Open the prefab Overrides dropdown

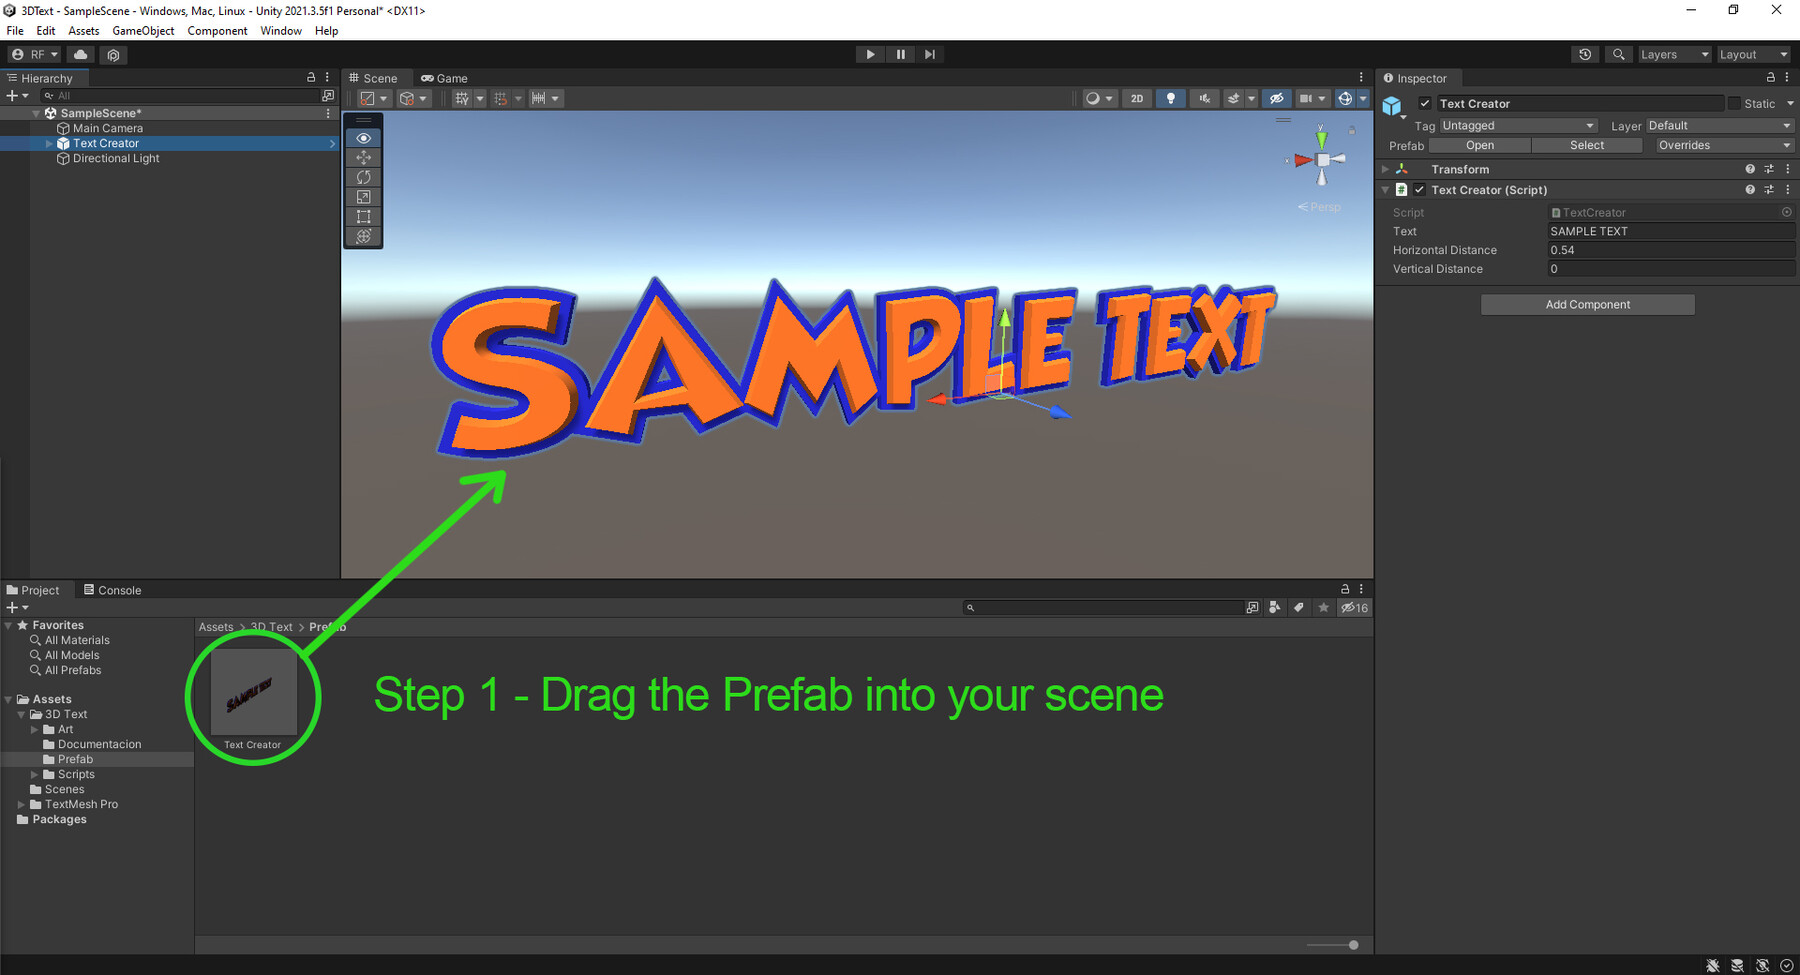[x=1724, y=145]
